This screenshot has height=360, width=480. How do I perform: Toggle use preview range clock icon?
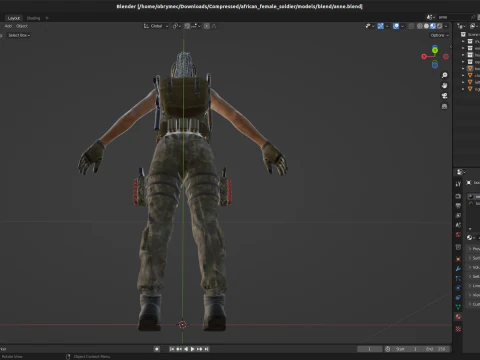388,349
